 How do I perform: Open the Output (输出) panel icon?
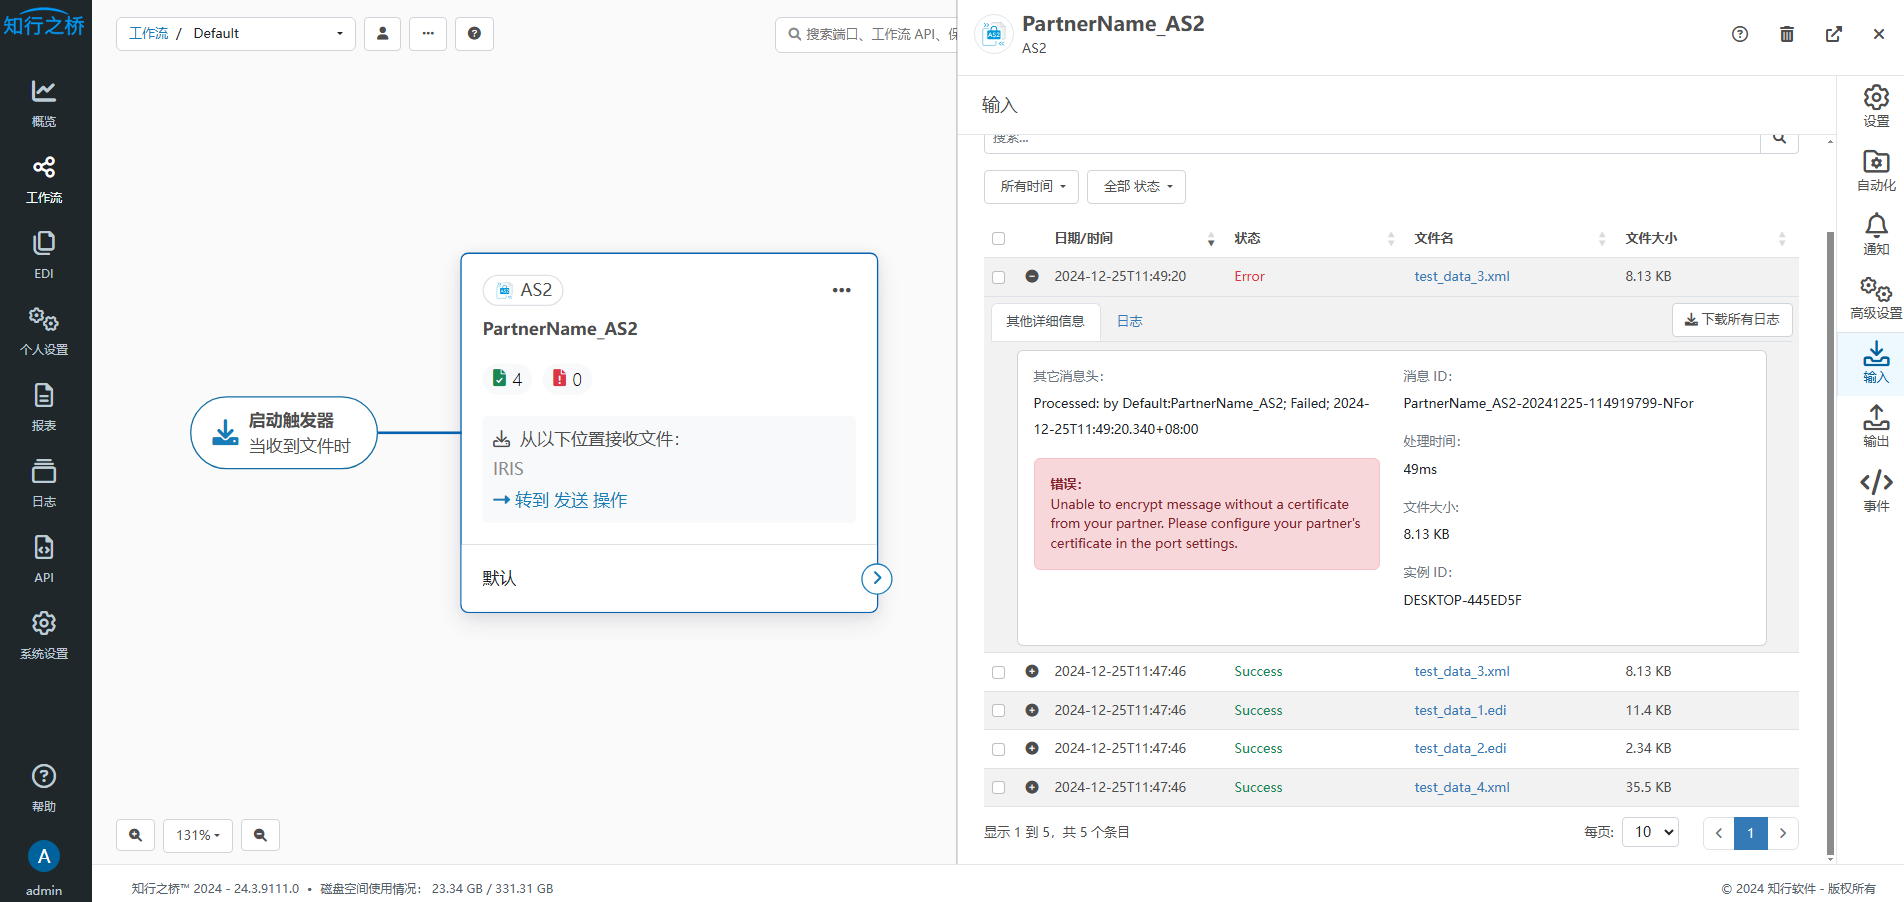1876,426
